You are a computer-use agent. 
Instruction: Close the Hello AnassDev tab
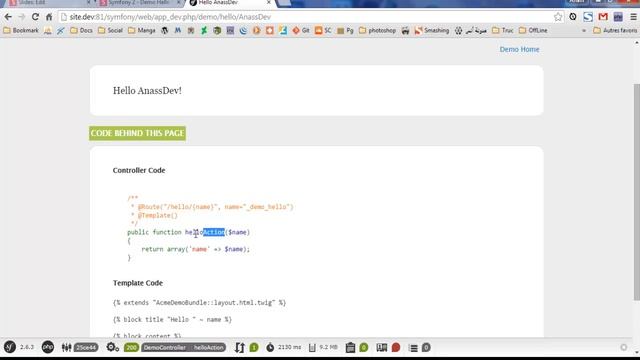(269, 2)
